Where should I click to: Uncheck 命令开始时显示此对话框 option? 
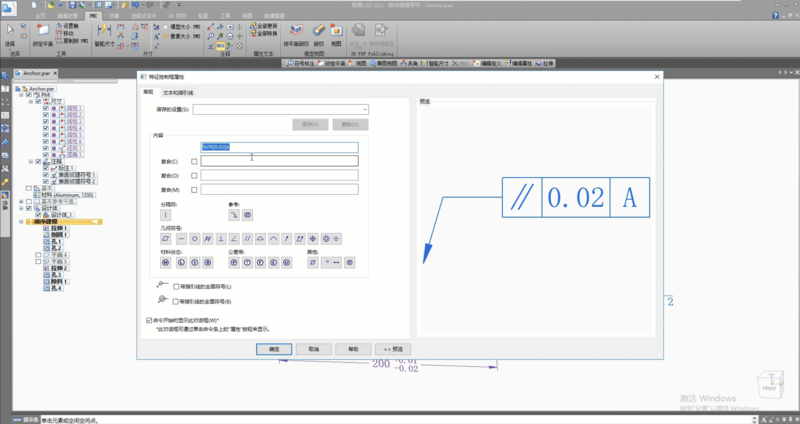coord(150,320)
